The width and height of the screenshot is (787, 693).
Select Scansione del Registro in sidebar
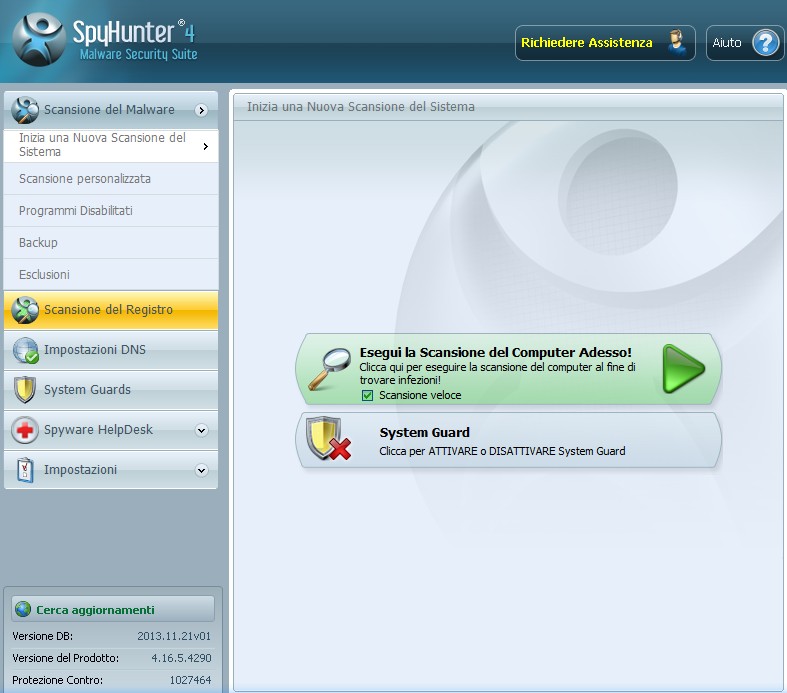111,310
